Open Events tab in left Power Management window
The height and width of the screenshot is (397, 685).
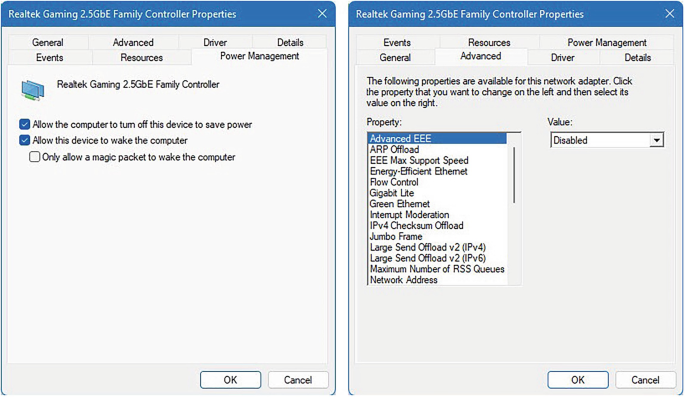click(49, 58)
